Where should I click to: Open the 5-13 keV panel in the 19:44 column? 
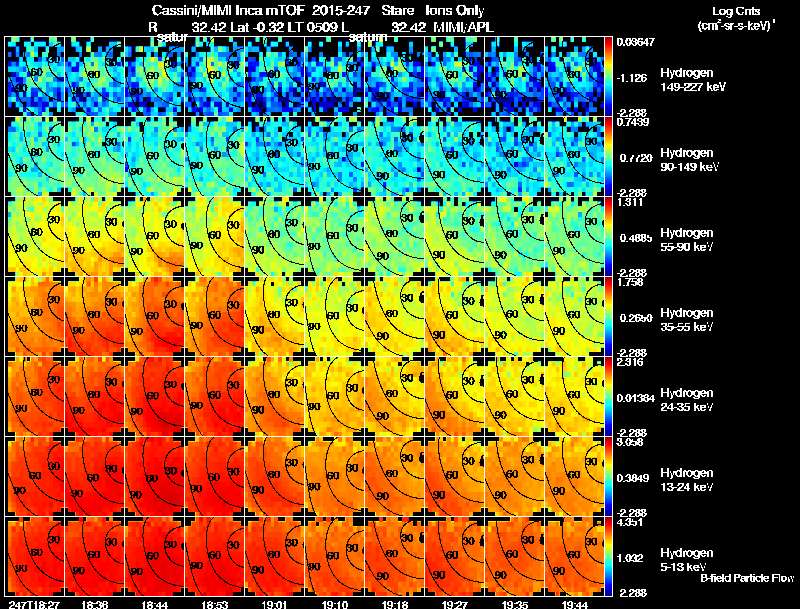[x=574, y=556]
